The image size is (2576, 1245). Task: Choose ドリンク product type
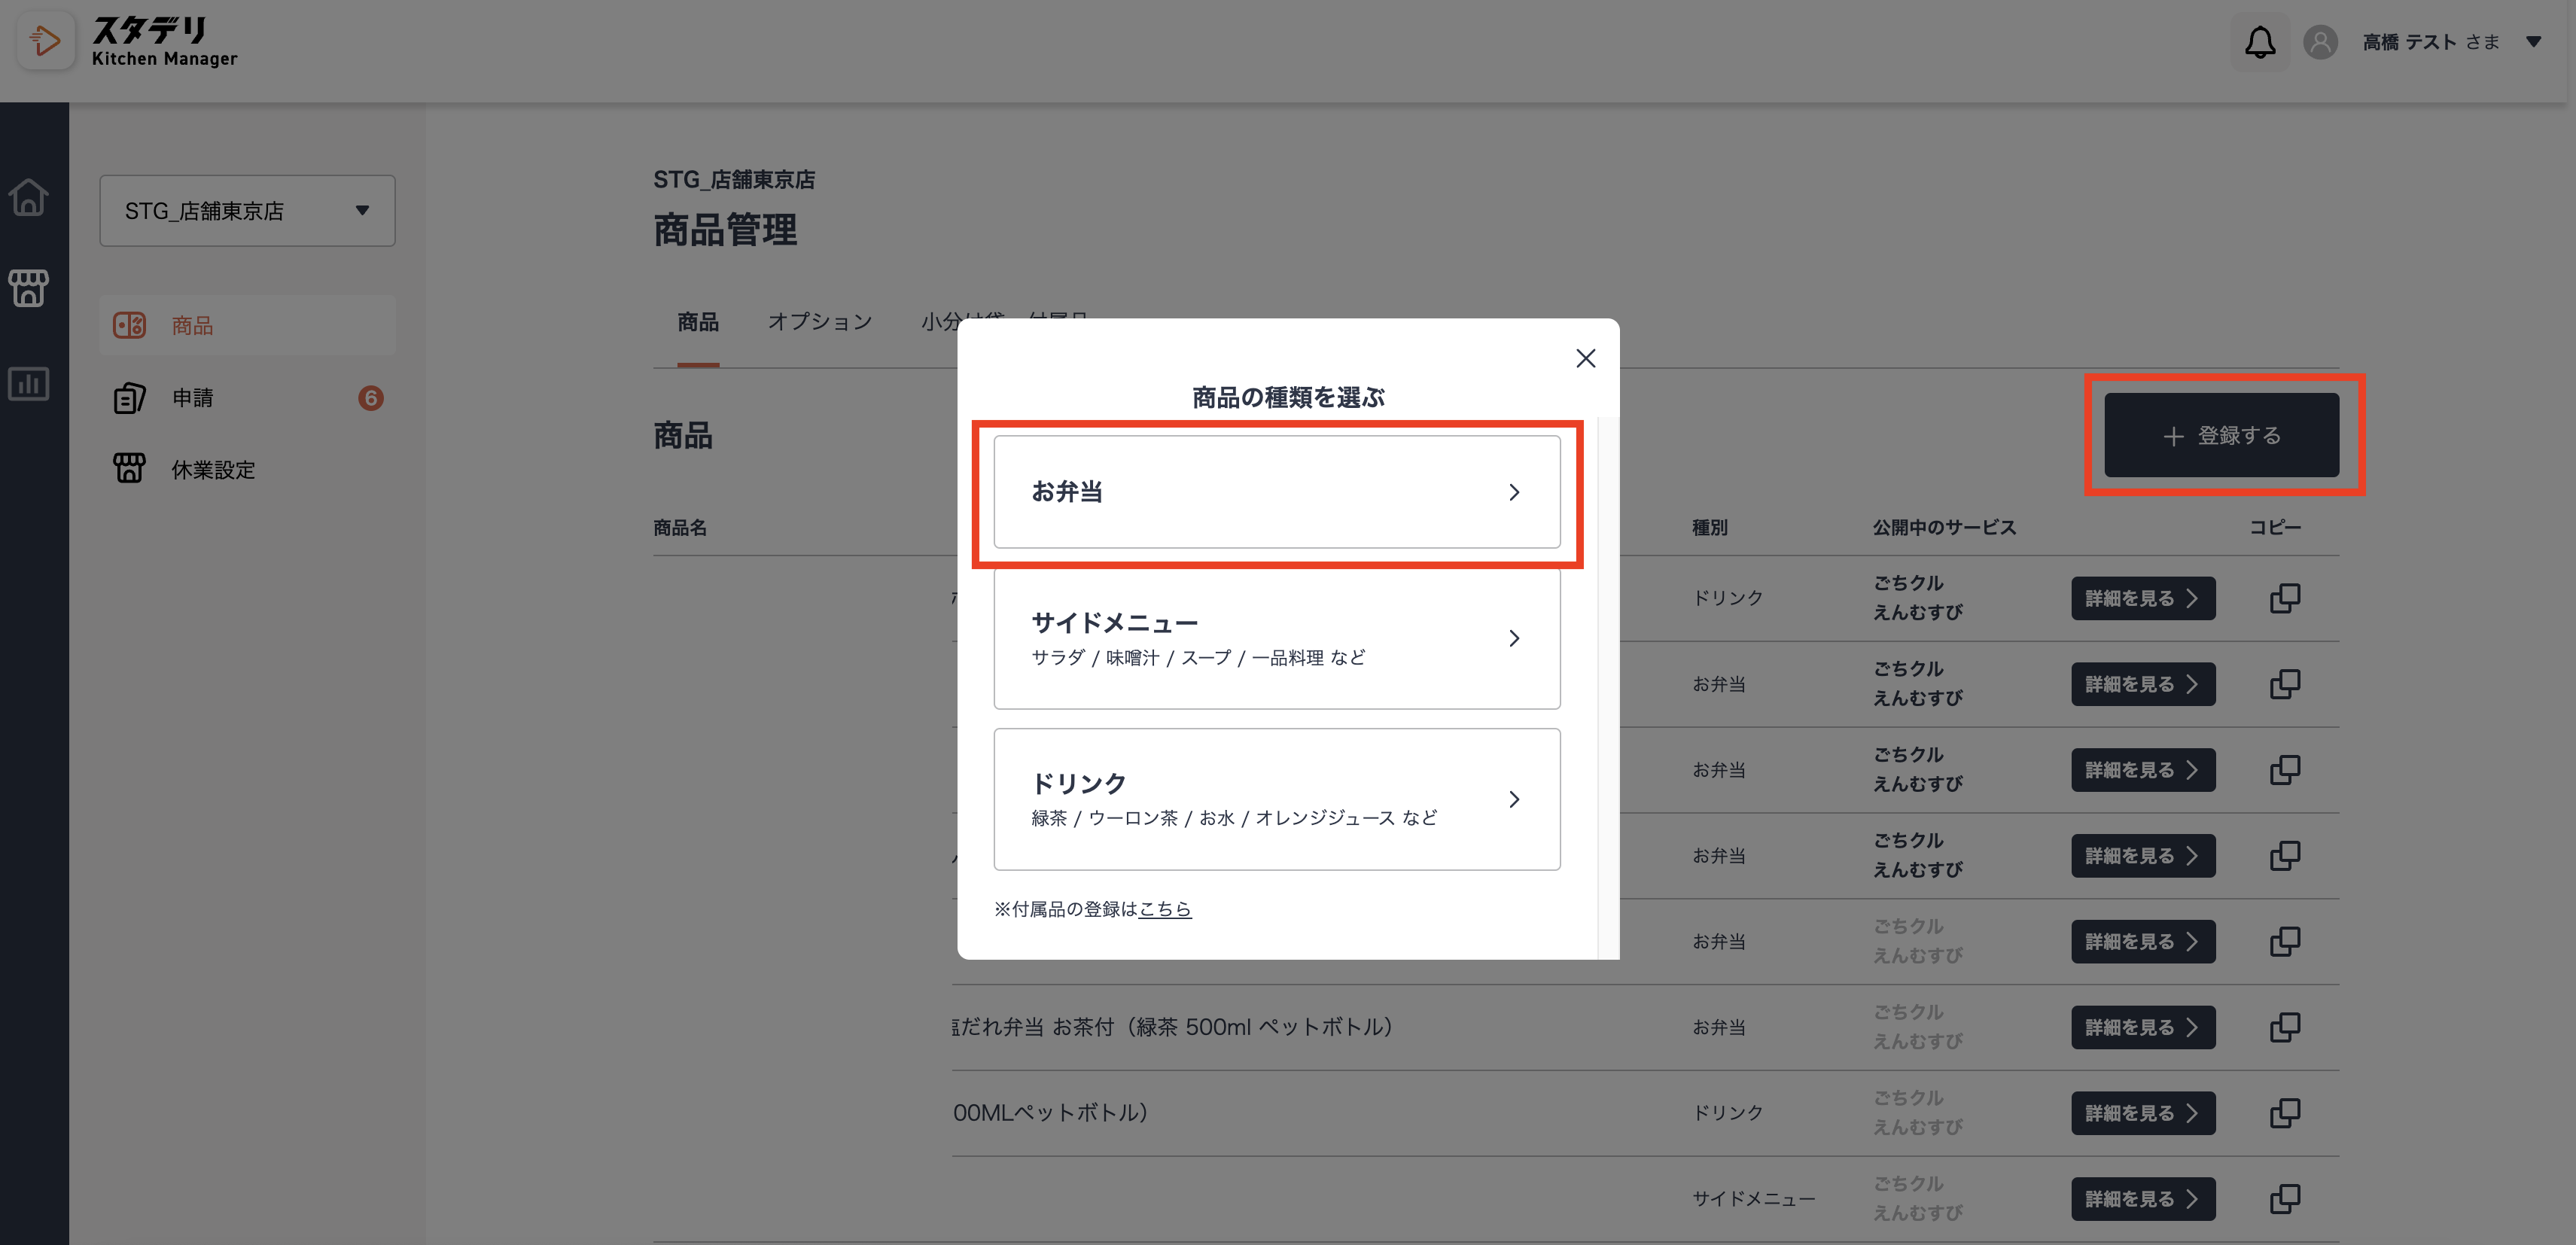pos(1276,799)
